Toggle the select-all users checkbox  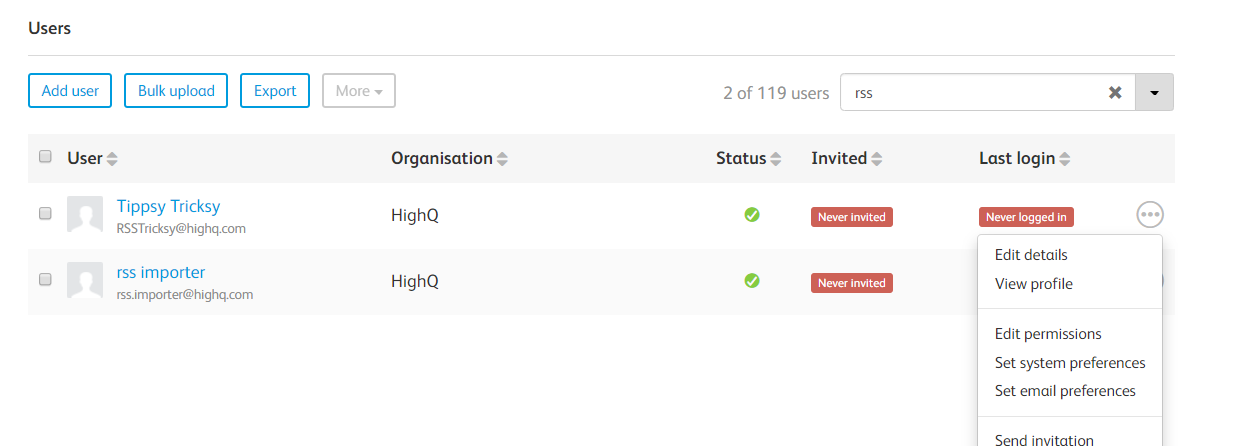point(45,157)
